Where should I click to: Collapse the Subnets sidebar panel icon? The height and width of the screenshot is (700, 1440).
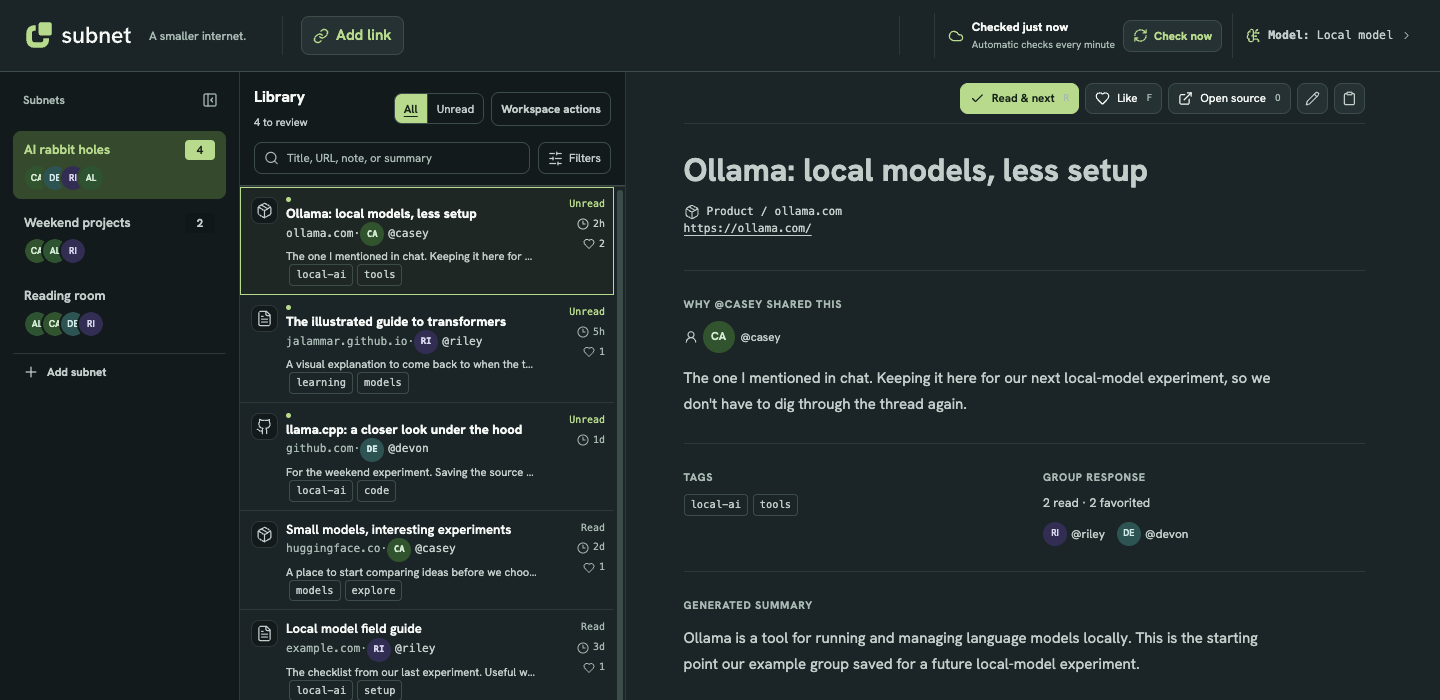point(210,100)
